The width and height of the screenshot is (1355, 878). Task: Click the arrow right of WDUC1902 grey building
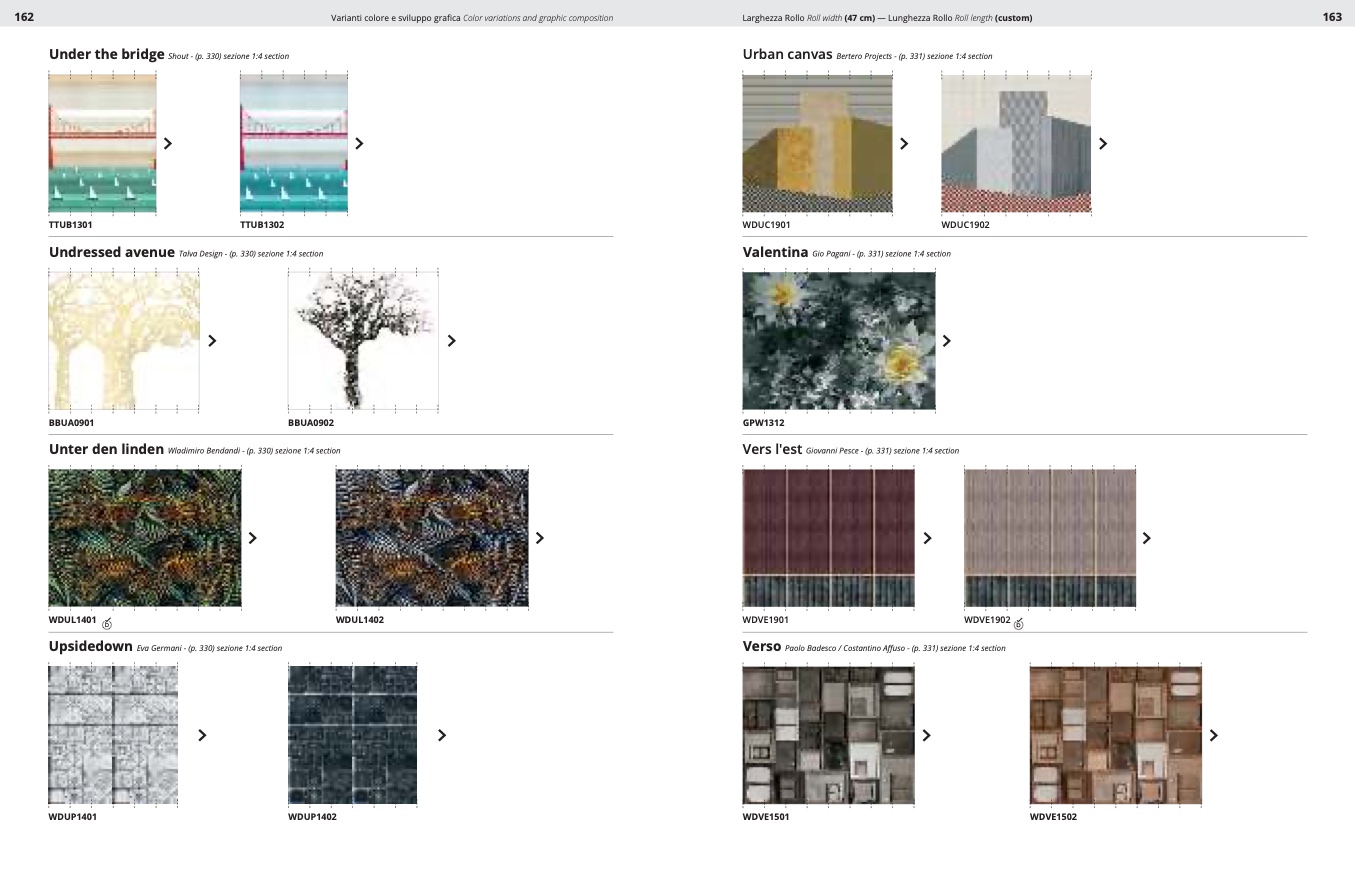point(1103,144)
